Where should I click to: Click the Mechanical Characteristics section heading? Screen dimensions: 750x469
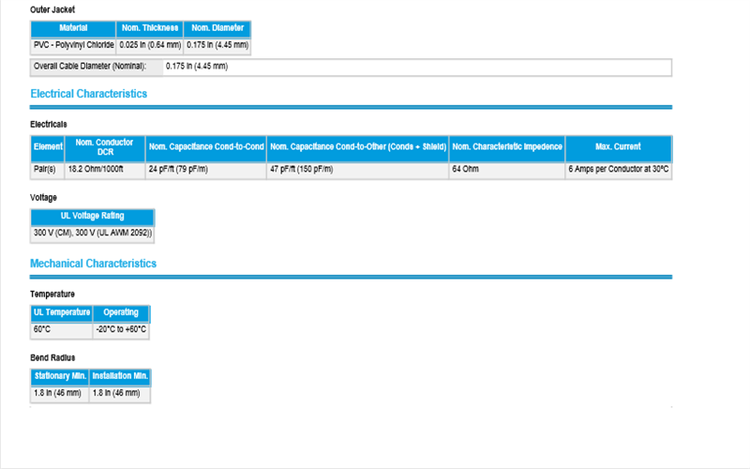(93, 264)
